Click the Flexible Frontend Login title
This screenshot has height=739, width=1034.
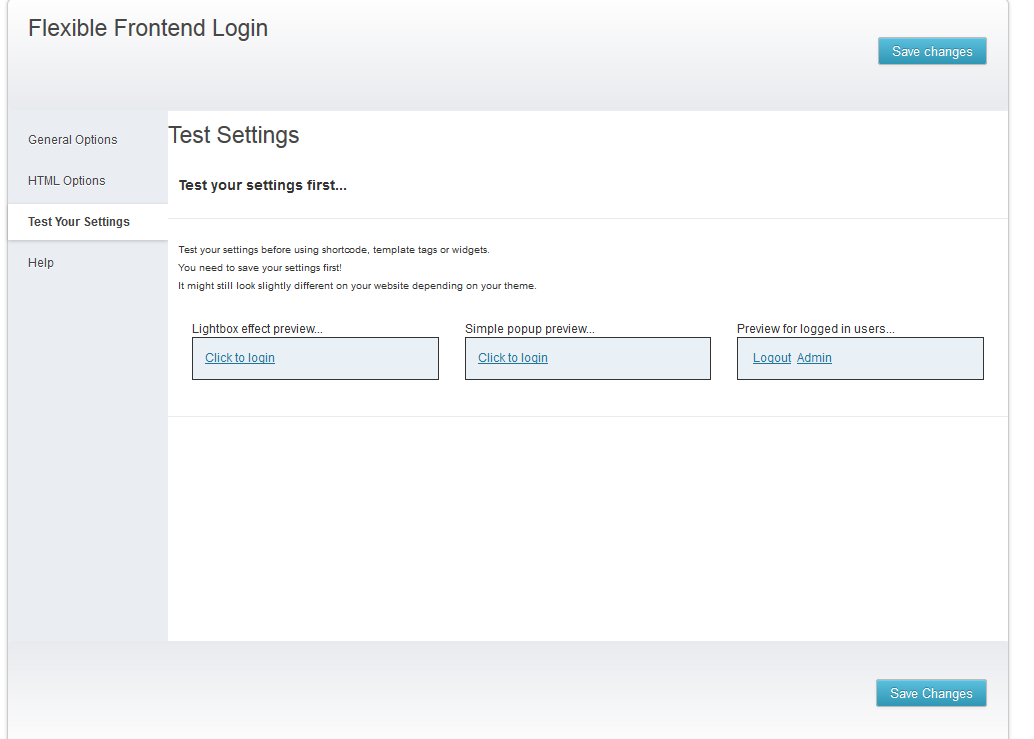148,28
